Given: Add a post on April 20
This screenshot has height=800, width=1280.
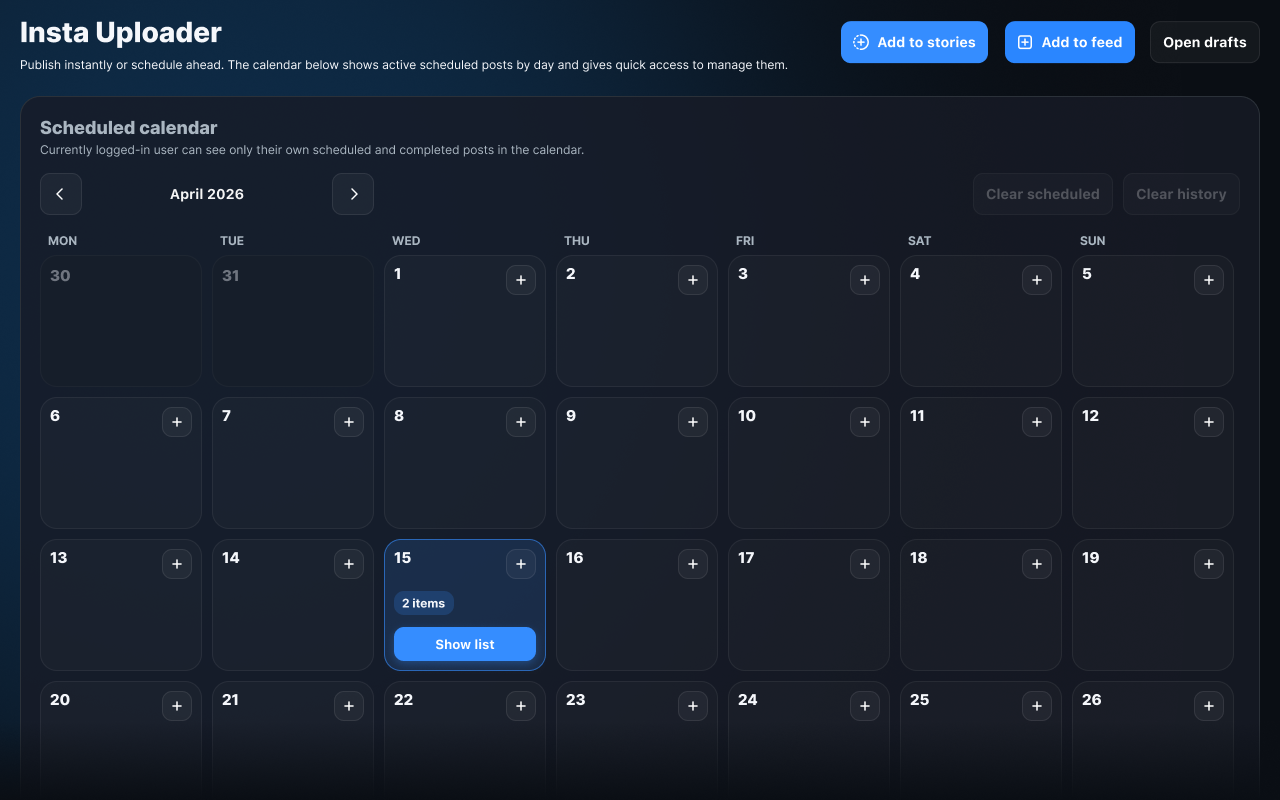Looking at the screenshot, I should 177,706.
